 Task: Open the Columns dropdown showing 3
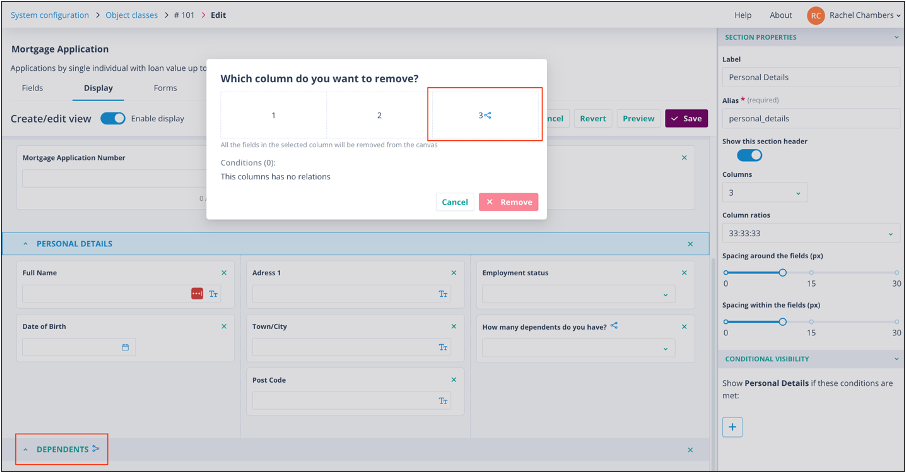[x=764, y=193]
